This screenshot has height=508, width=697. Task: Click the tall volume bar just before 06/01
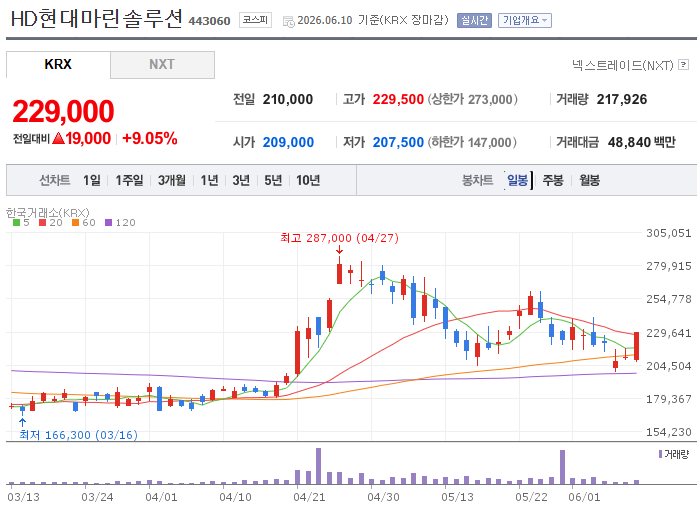562,467
